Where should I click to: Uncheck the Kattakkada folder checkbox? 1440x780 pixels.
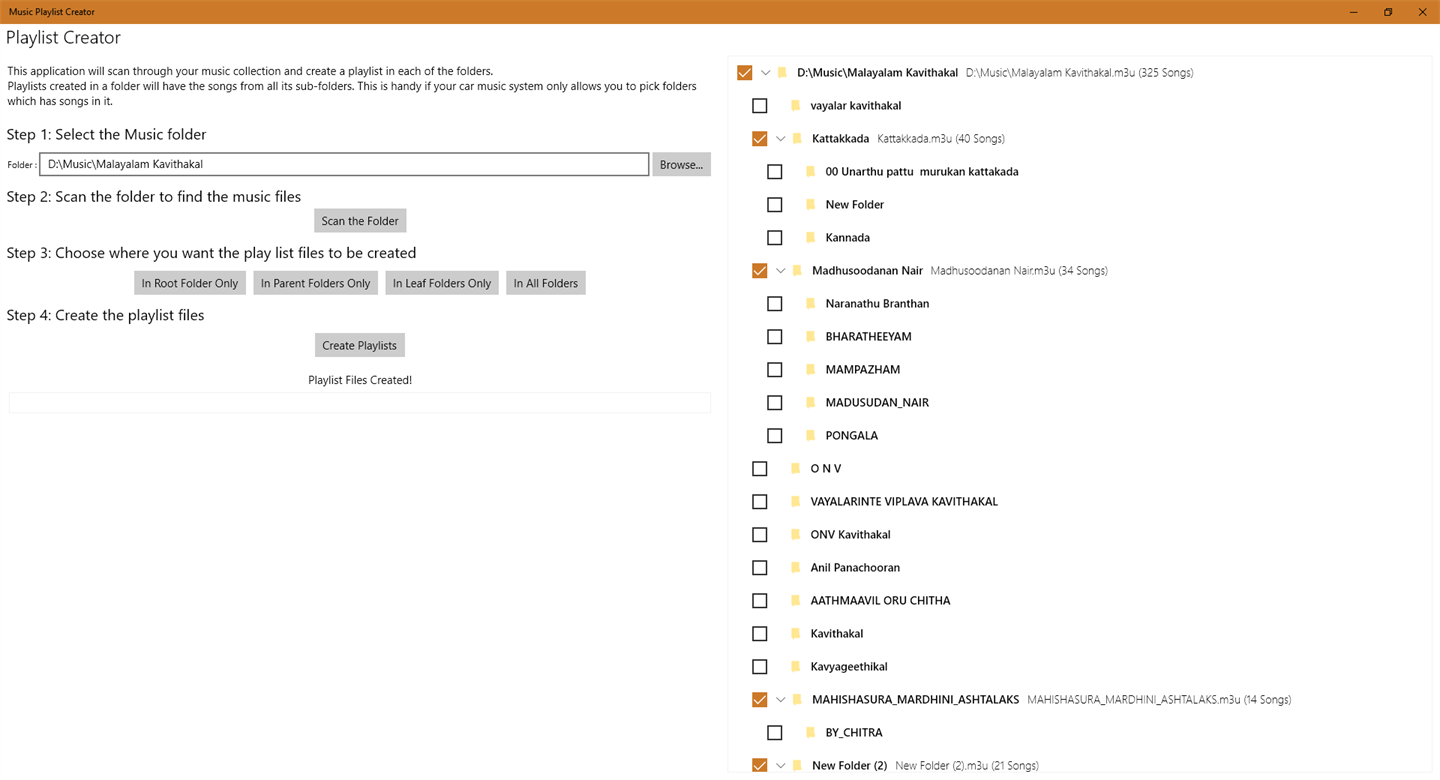(x=760, y=138)
